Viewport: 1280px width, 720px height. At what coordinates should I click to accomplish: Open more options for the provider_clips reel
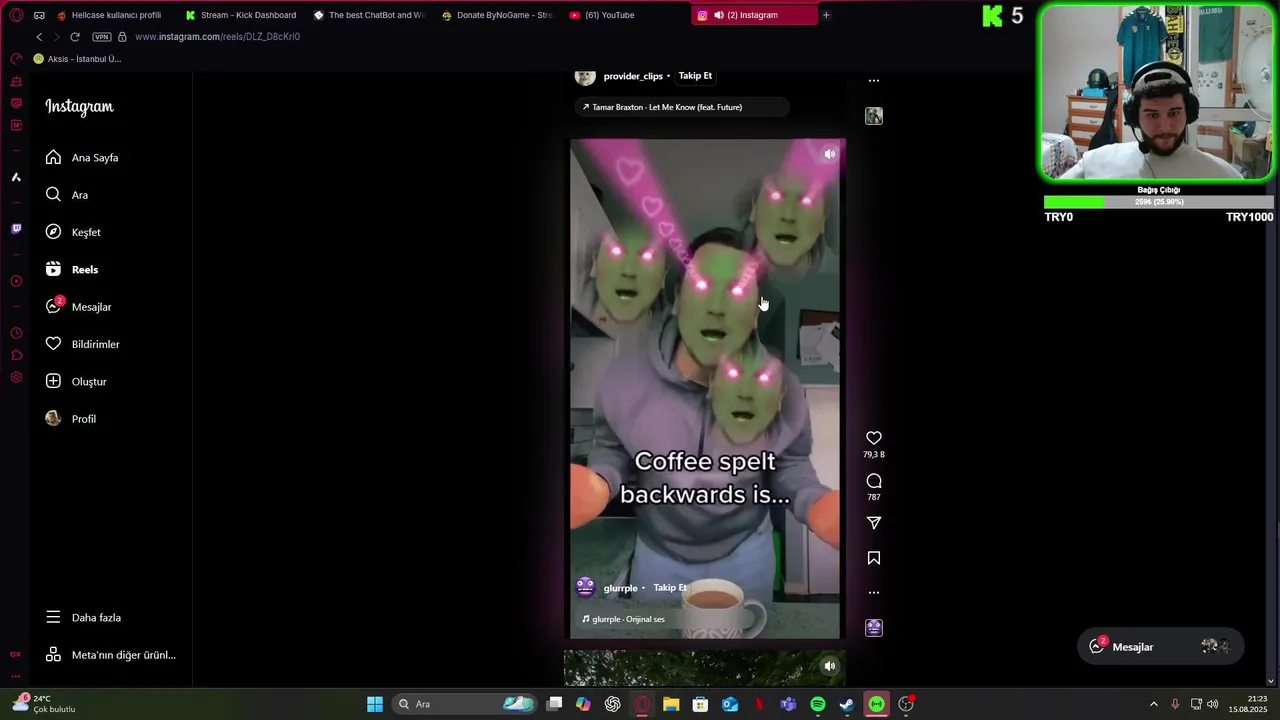tap(874, 80)
